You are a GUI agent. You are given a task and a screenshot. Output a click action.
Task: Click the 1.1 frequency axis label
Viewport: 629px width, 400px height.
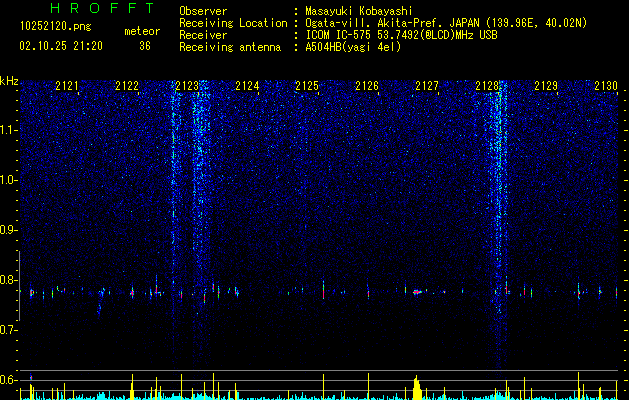click(x=9, y=130)
